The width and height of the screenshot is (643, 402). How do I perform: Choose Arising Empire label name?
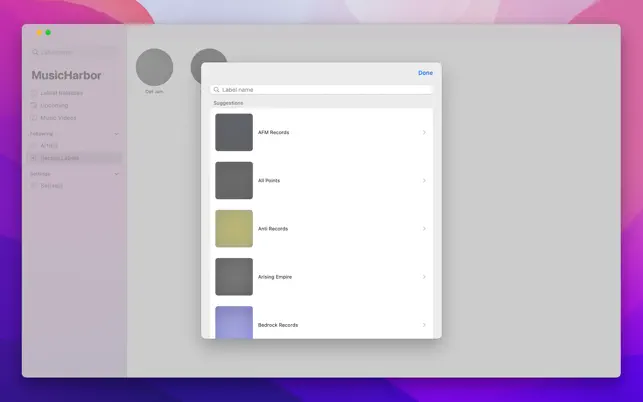pyautogui.click(x=275, y=277)
